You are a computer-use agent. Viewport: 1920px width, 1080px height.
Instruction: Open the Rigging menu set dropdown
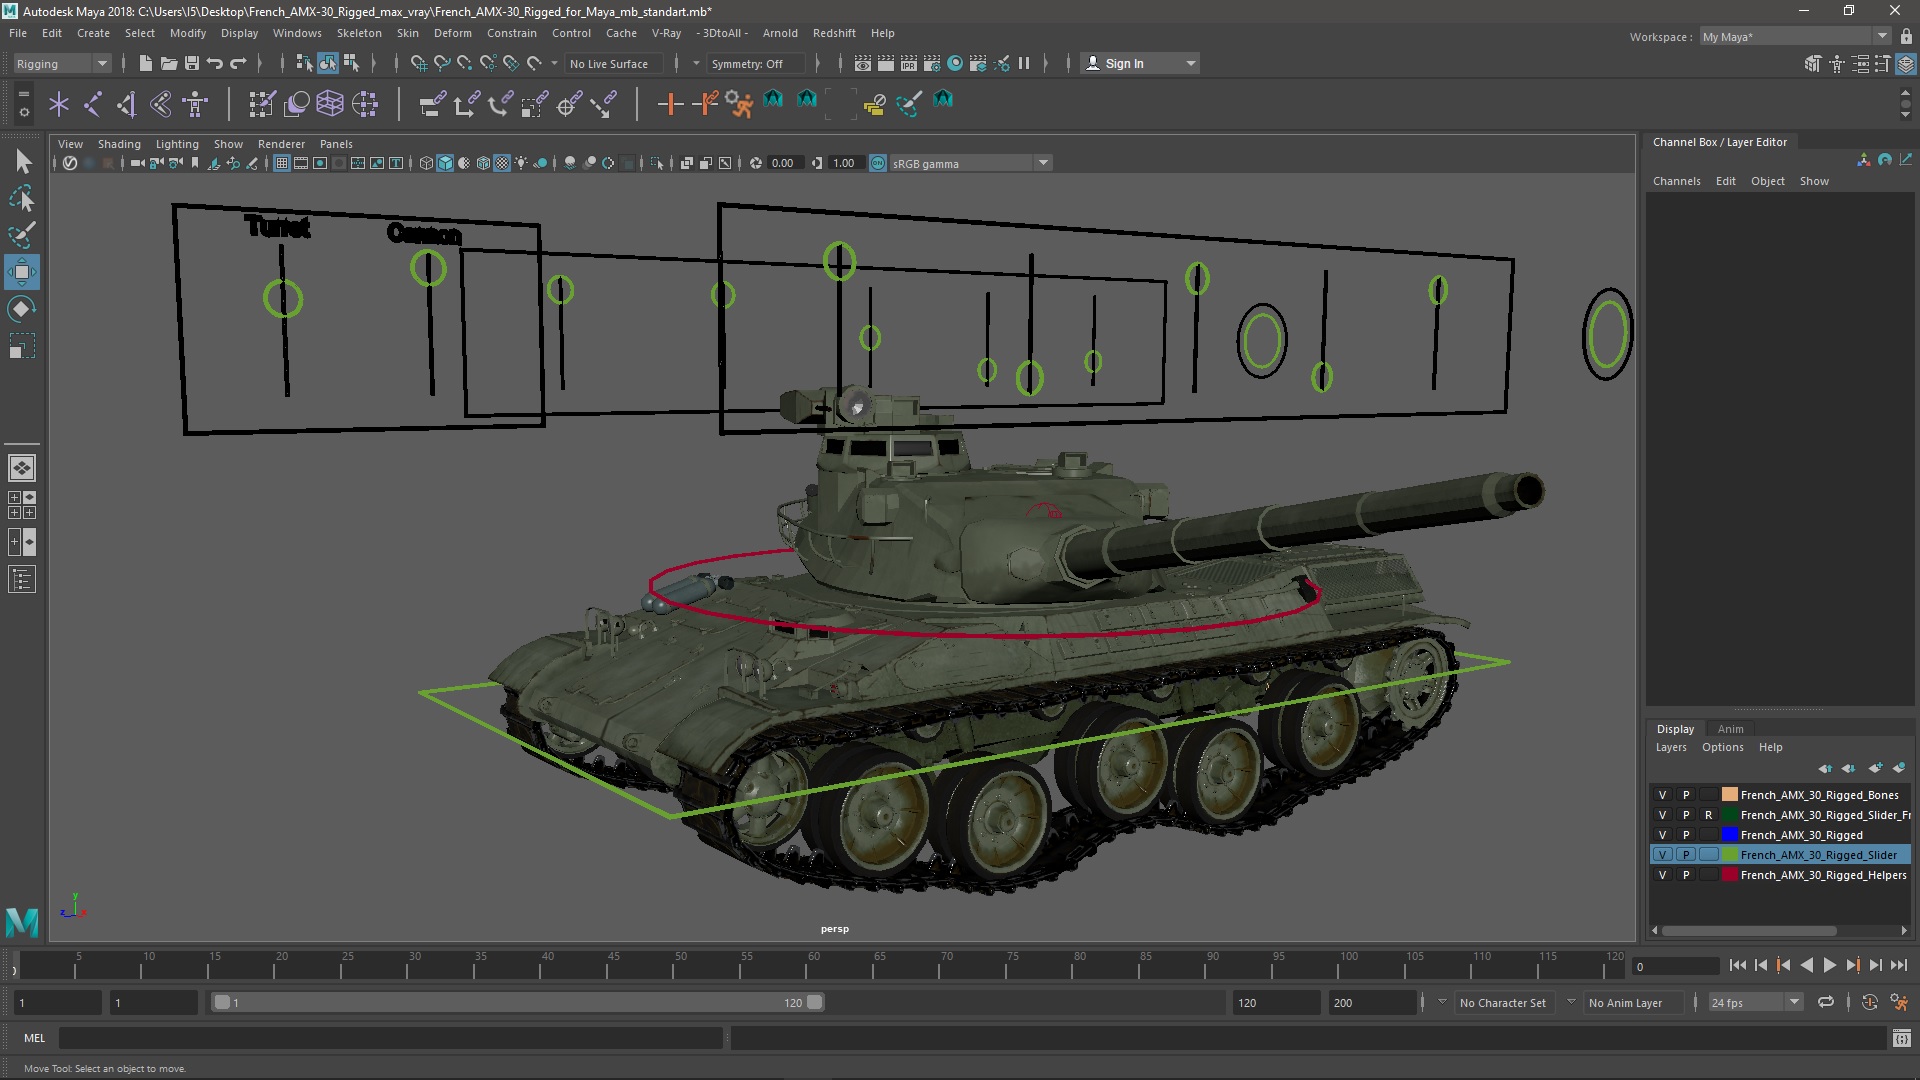[62, 63]
